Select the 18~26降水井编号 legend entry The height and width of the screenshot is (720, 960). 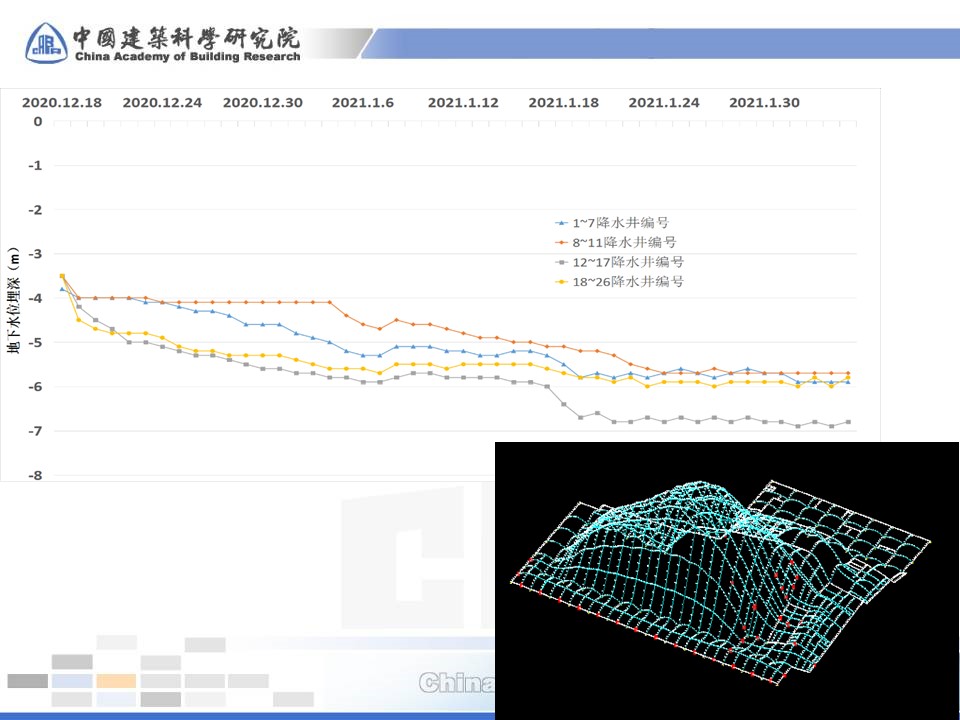coord(620,282)
